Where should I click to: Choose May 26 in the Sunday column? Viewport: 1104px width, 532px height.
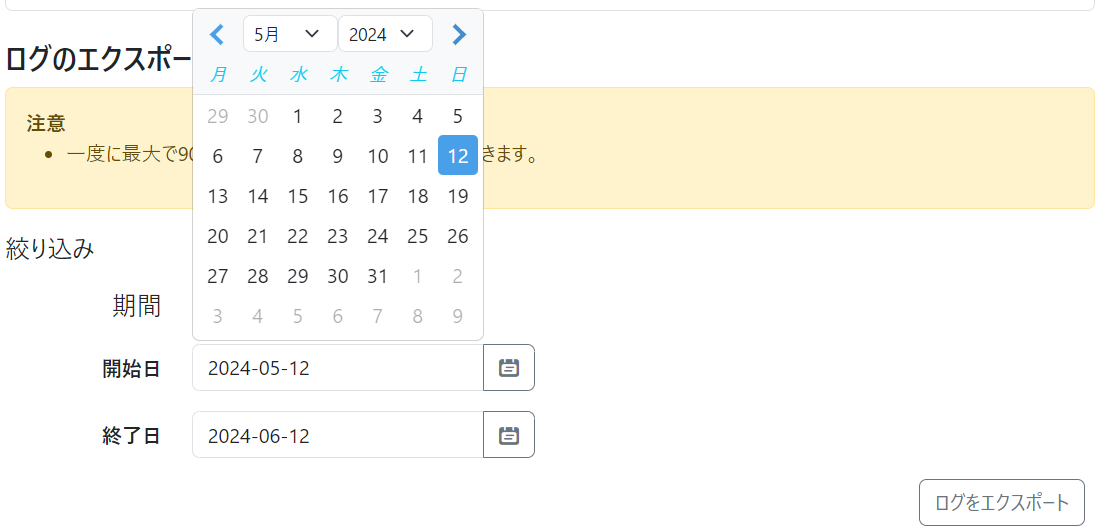(458, 236)
